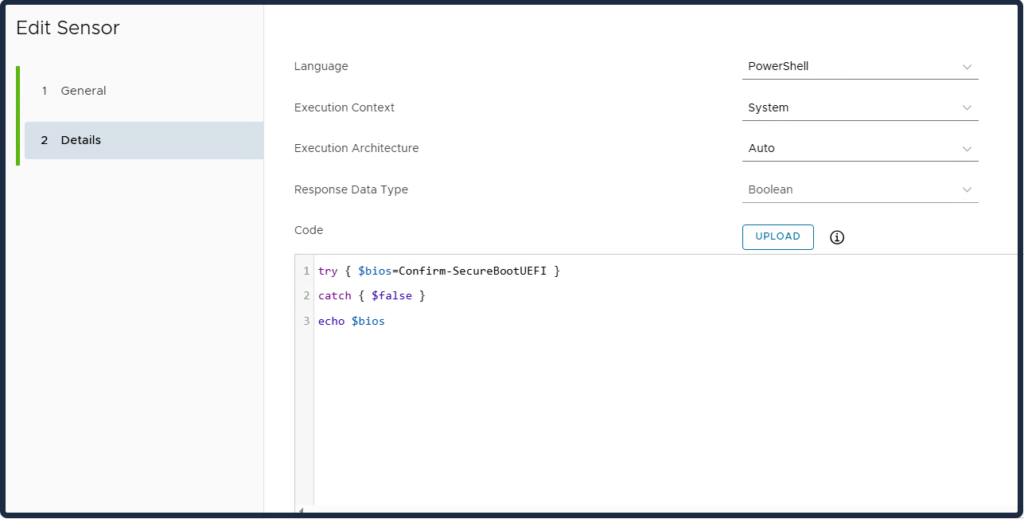Click the Edit Sensor heading

(68, 29)
